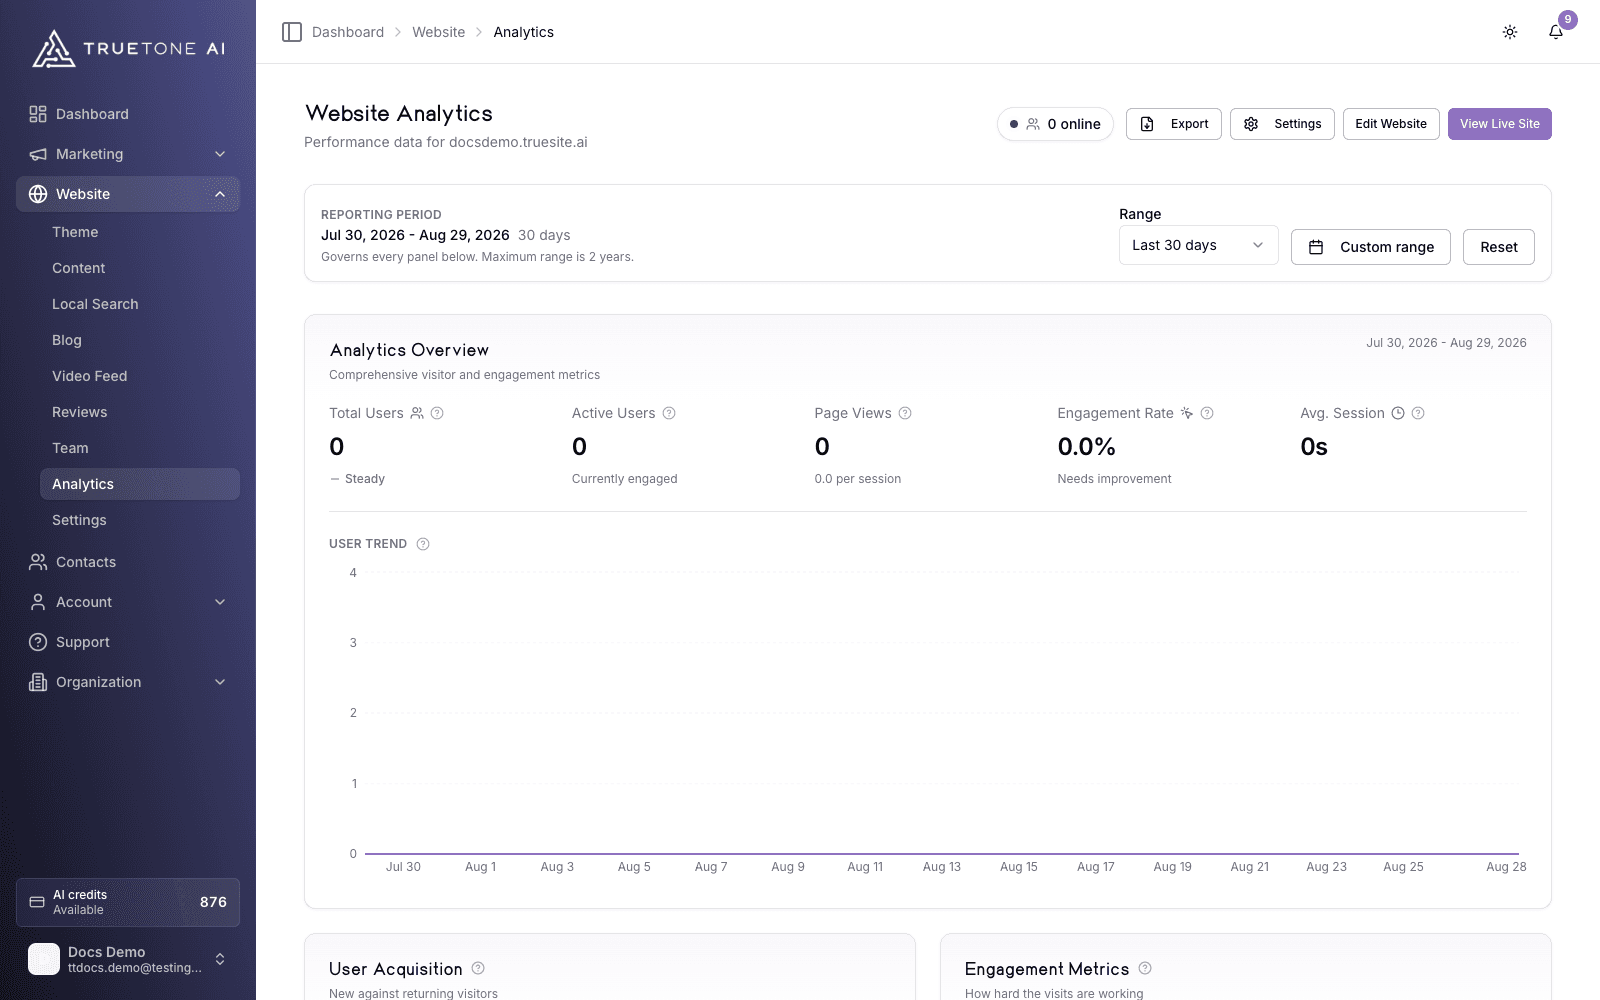Screen dimensions: 1600x1000
Task: Click the 876 credits value
Action: tap(213, 902)
